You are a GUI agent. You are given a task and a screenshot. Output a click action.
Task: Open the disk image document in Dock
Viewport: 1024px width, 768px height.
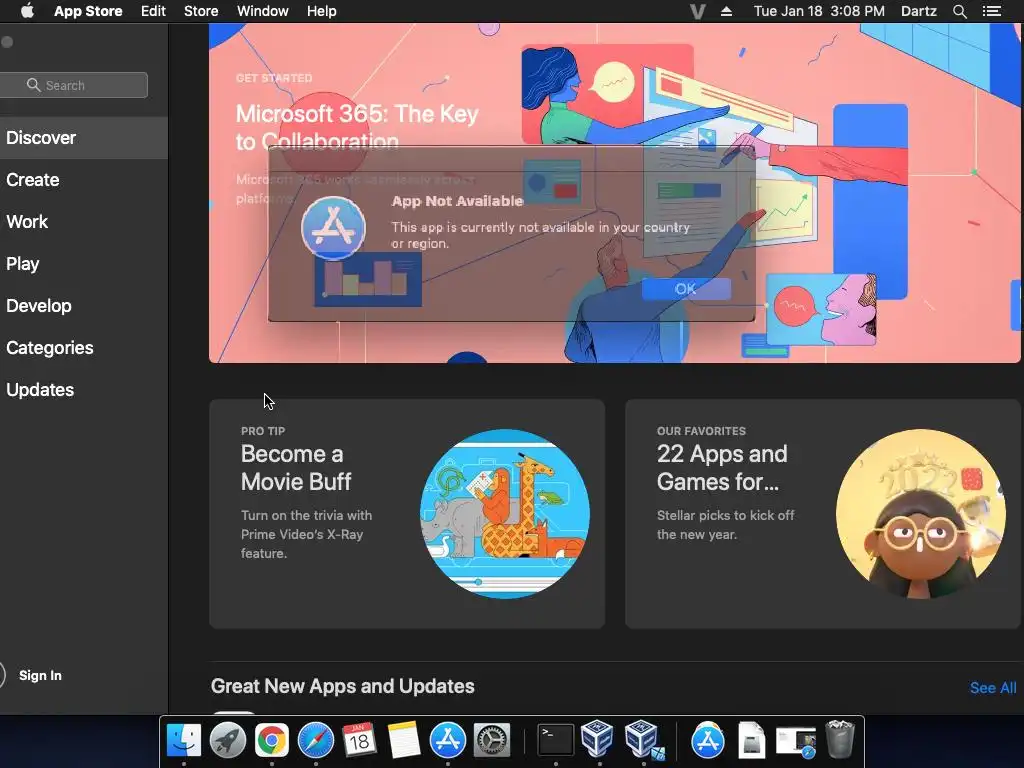point(752,740)
